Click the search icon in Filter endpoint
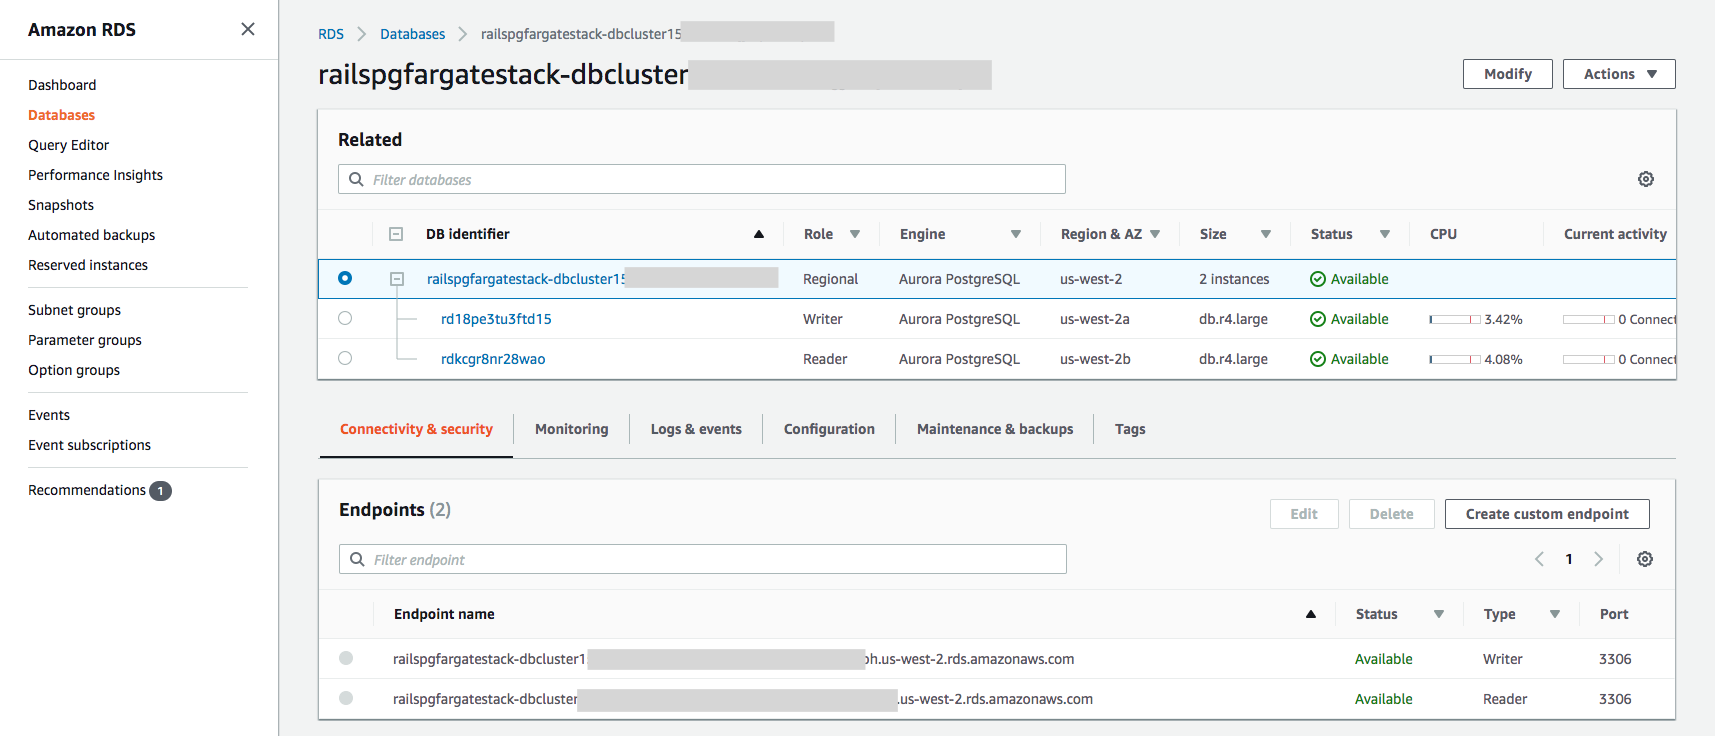The height and width of the screenshot is (736, 1715). (357, 559)
